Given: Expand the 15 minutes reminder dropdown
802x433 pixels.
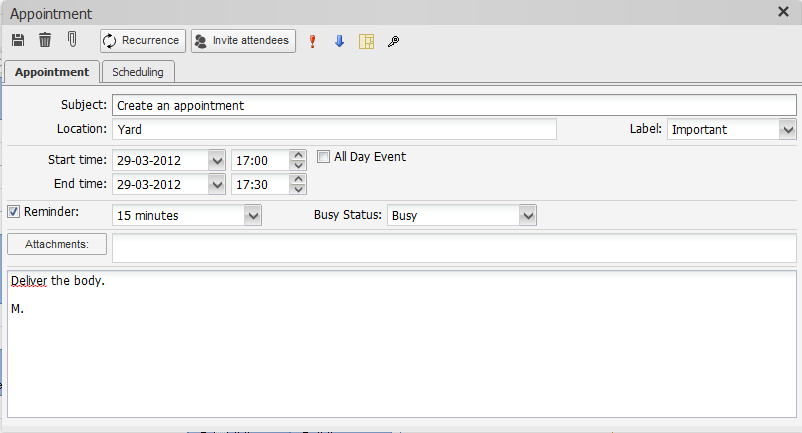Looking at the screenshot, I should coord(252,215).
